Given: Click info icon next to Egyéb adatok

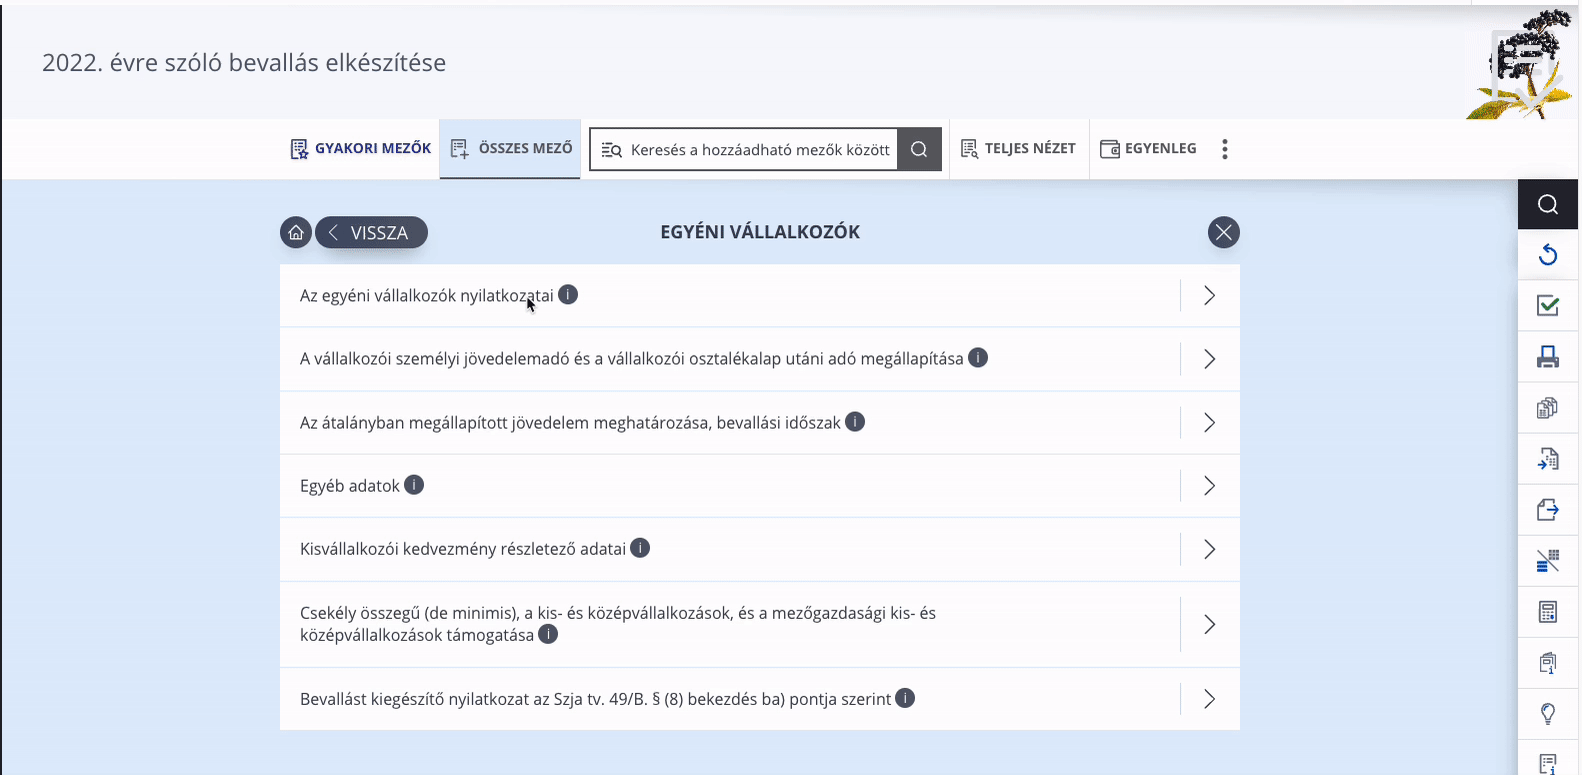Looking at the screenshot, I should coord(414,485).
